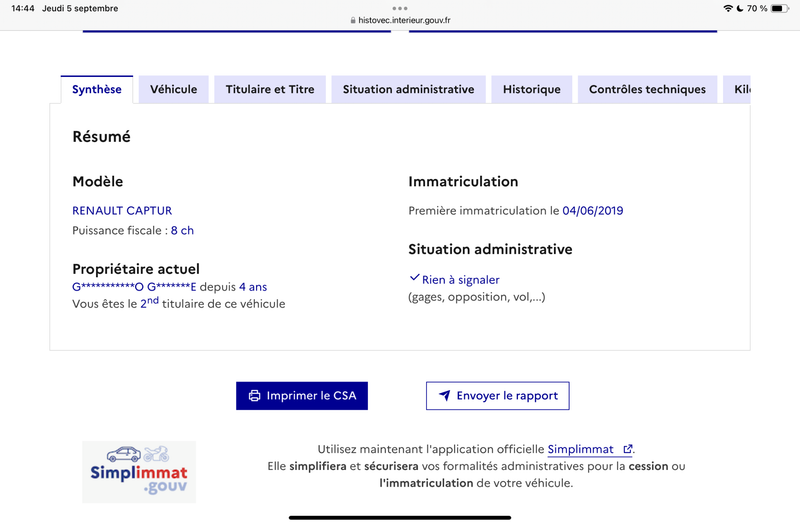Click the 8 ch fiscal power value

tap(182, 231)
